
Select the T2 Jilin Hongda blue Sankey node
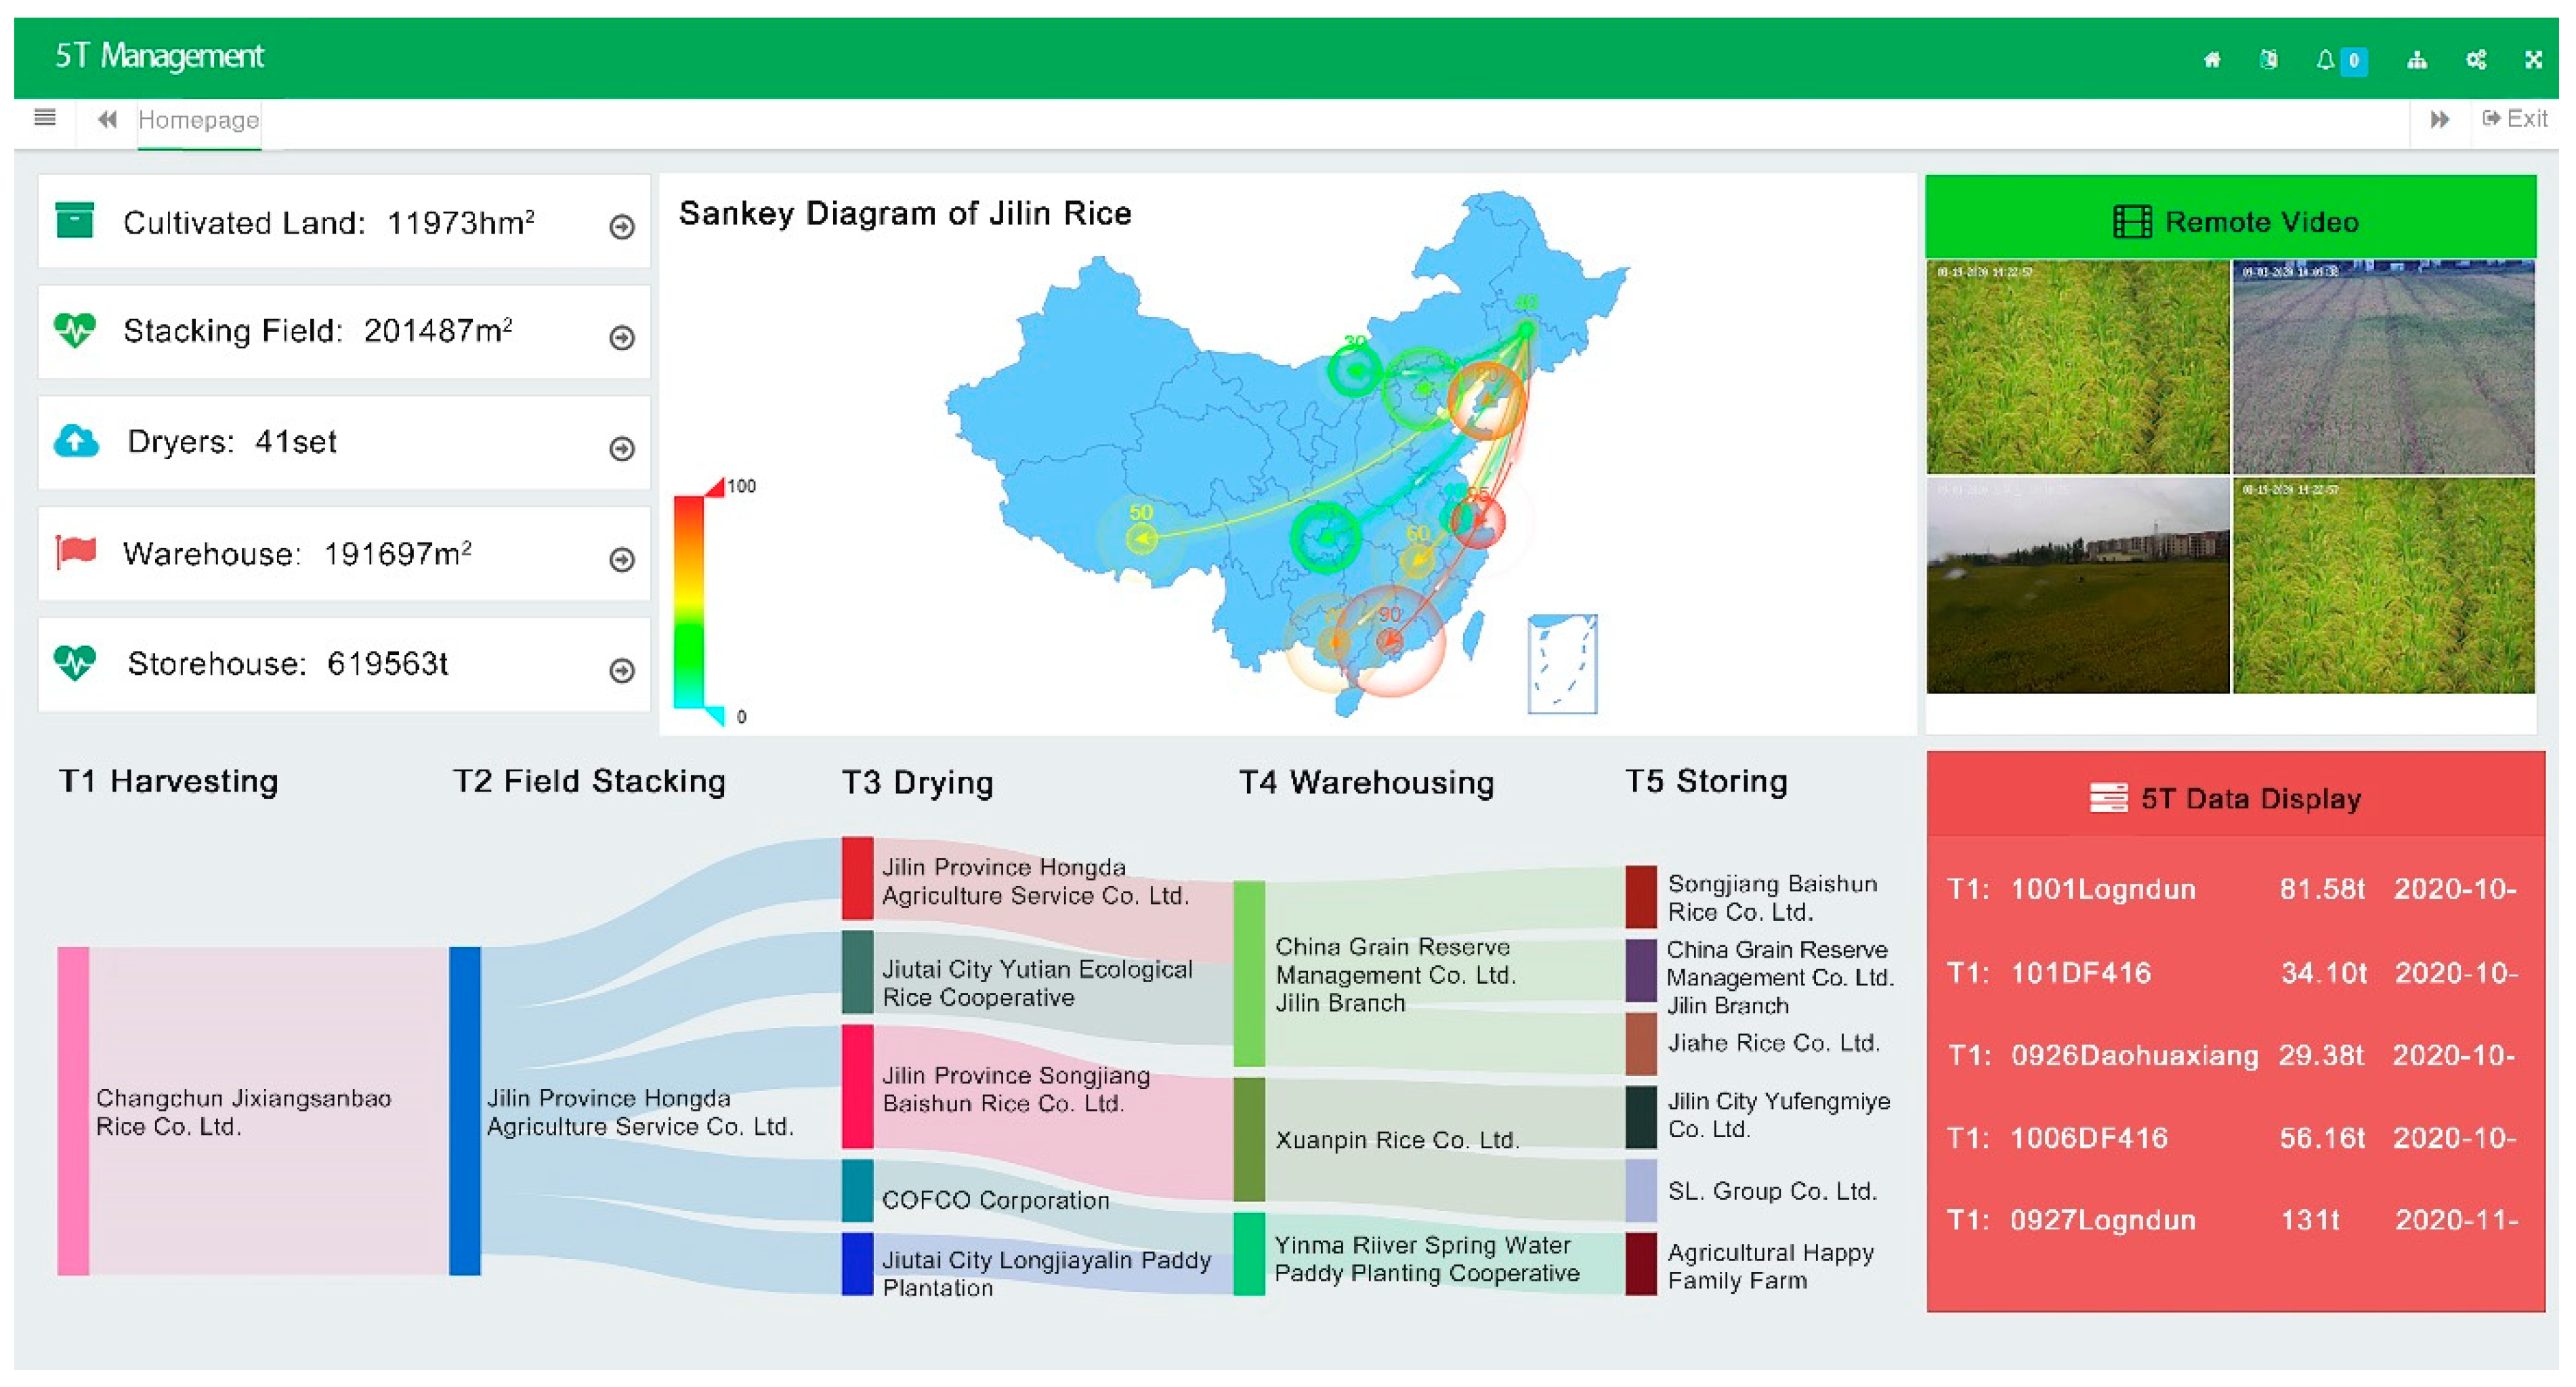tap(465, 1110)
